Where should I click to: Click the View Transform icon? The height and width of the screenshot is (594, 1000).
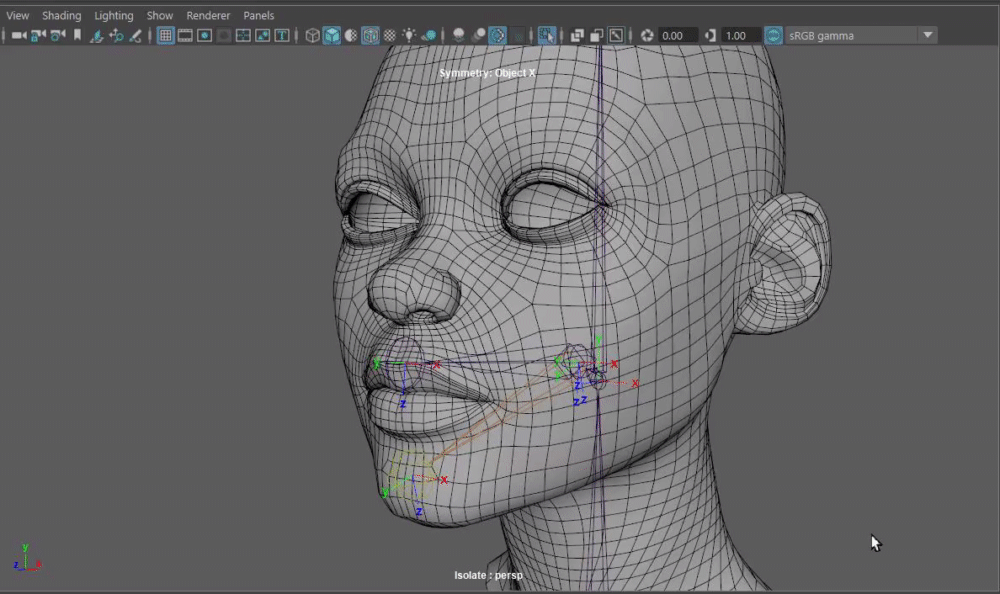point(774,36)
